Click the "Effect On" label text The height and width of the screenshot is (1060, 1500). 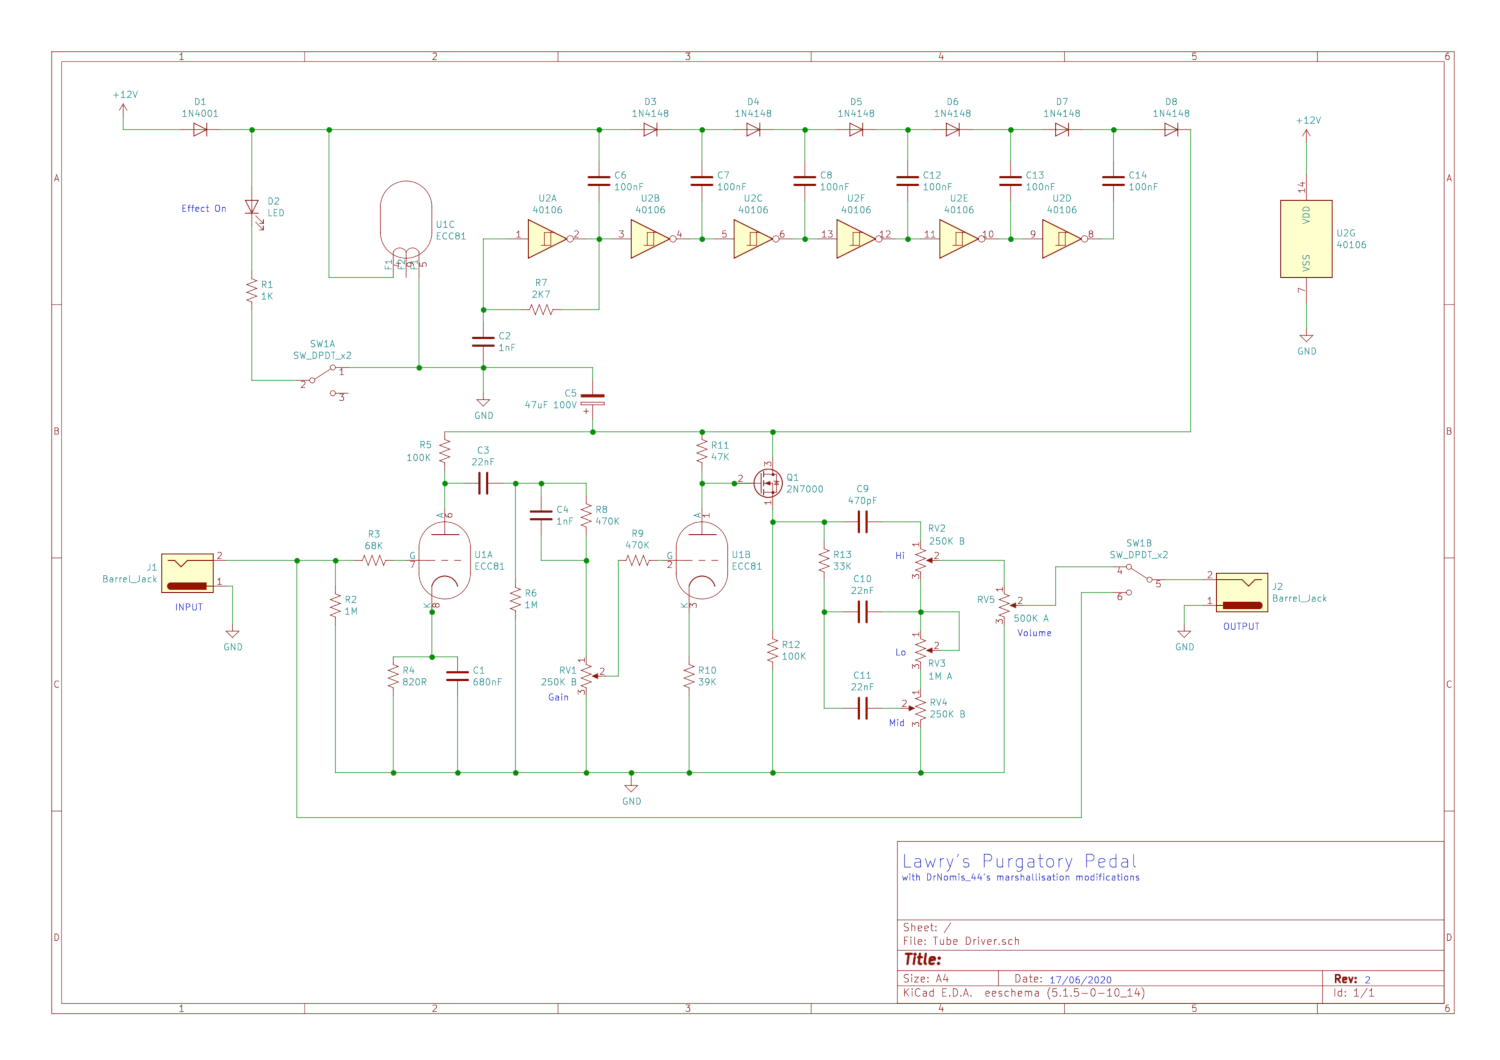(203, 209)
